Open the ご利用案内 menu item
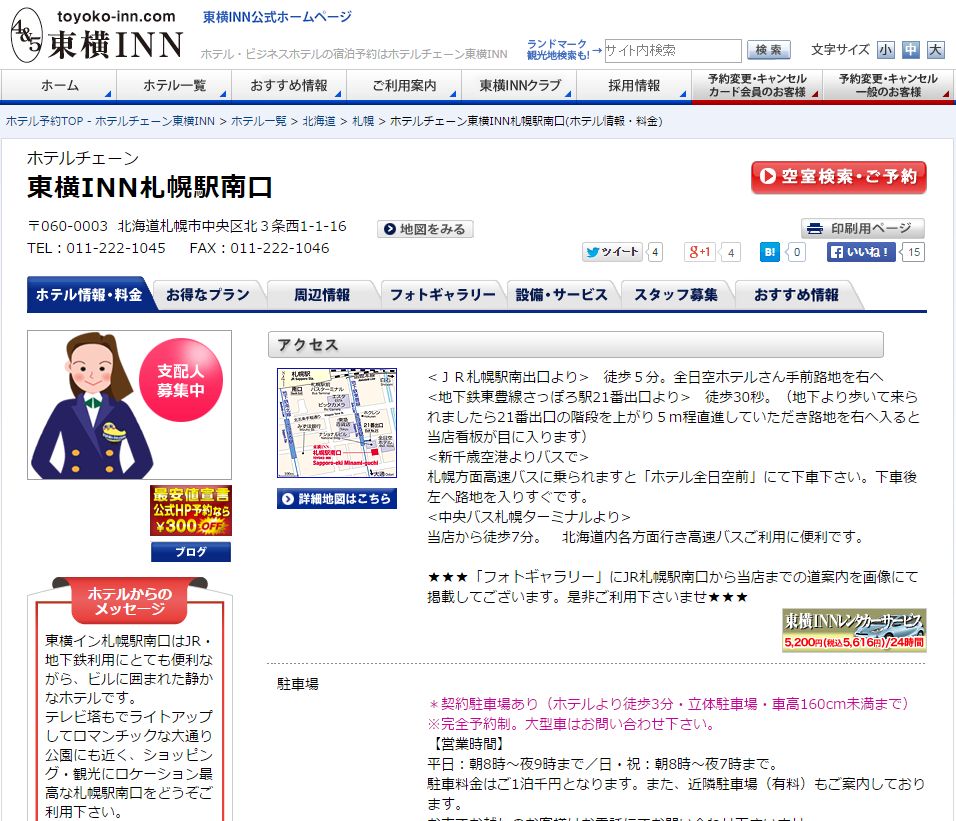Screen dimensions: 956x821 404,86
